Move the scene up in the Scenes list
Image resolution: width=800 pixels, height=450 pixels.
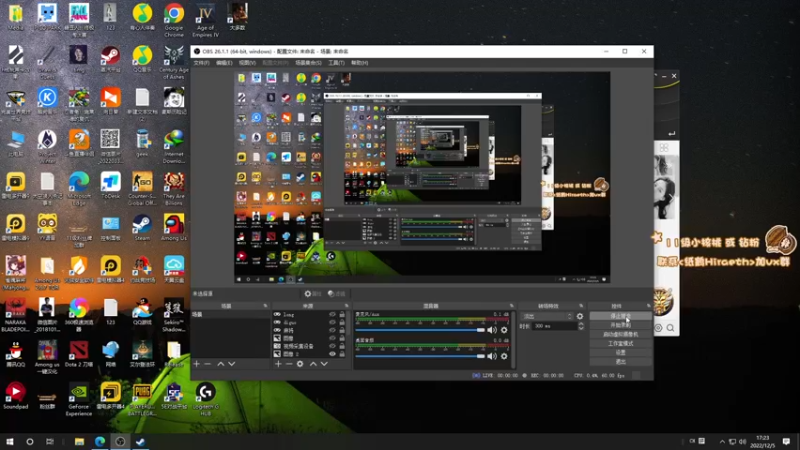tap(220, 364)
